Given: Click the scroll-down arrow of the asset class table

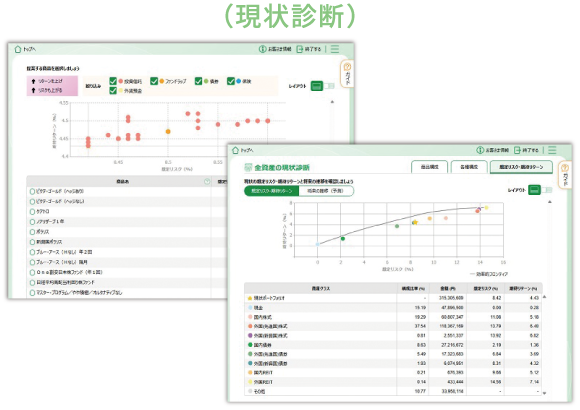Looking at the screenshot, I should tap(544, 393).
